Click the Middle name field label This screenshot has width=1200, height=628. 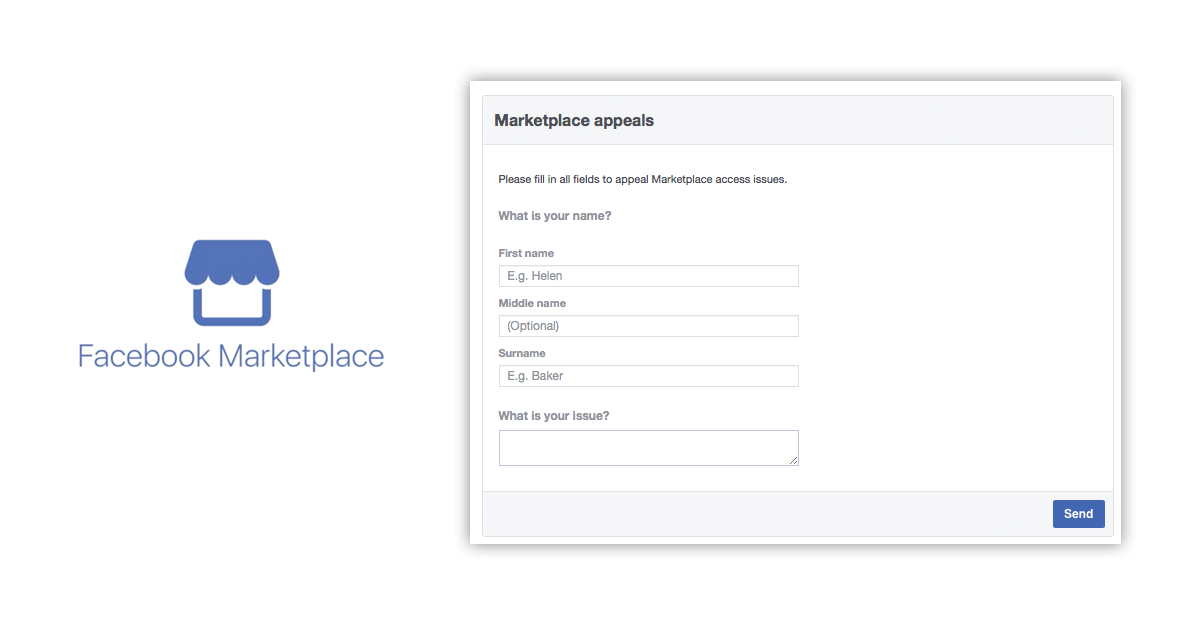coord(531,303)
